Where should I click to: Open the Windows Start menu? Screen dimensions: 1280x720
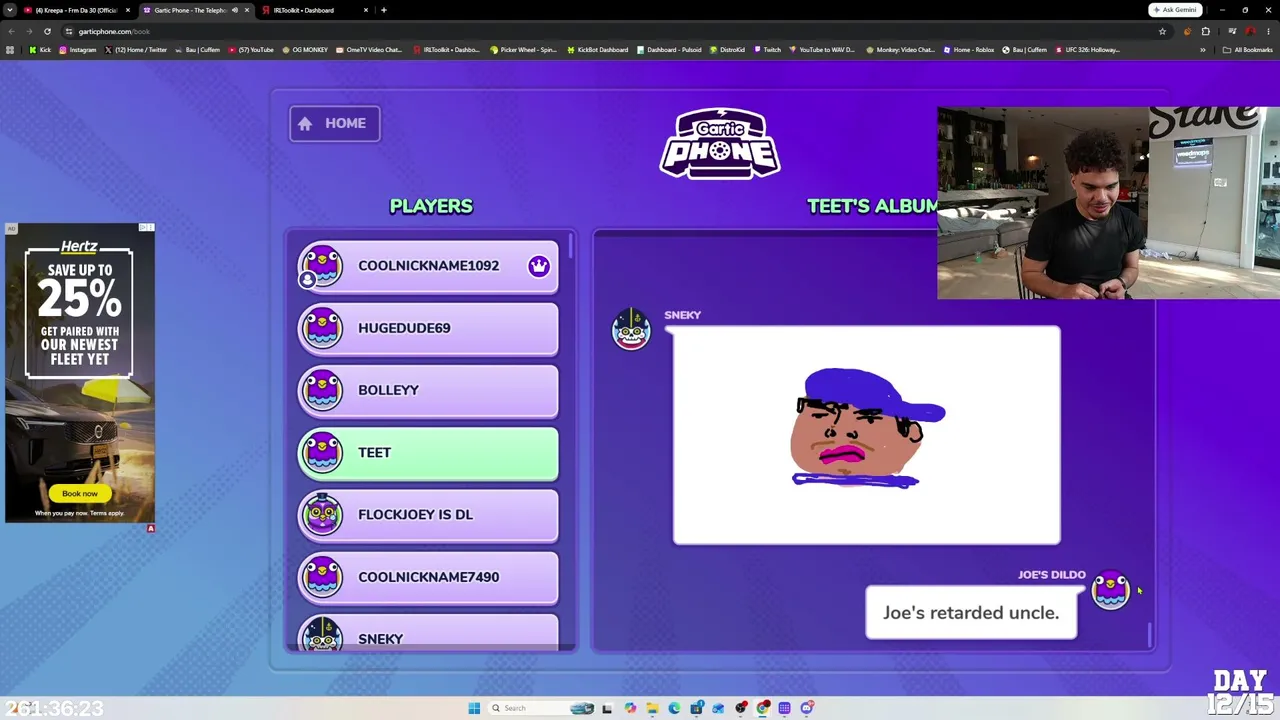pyautogui.click(x=474, y=708)
